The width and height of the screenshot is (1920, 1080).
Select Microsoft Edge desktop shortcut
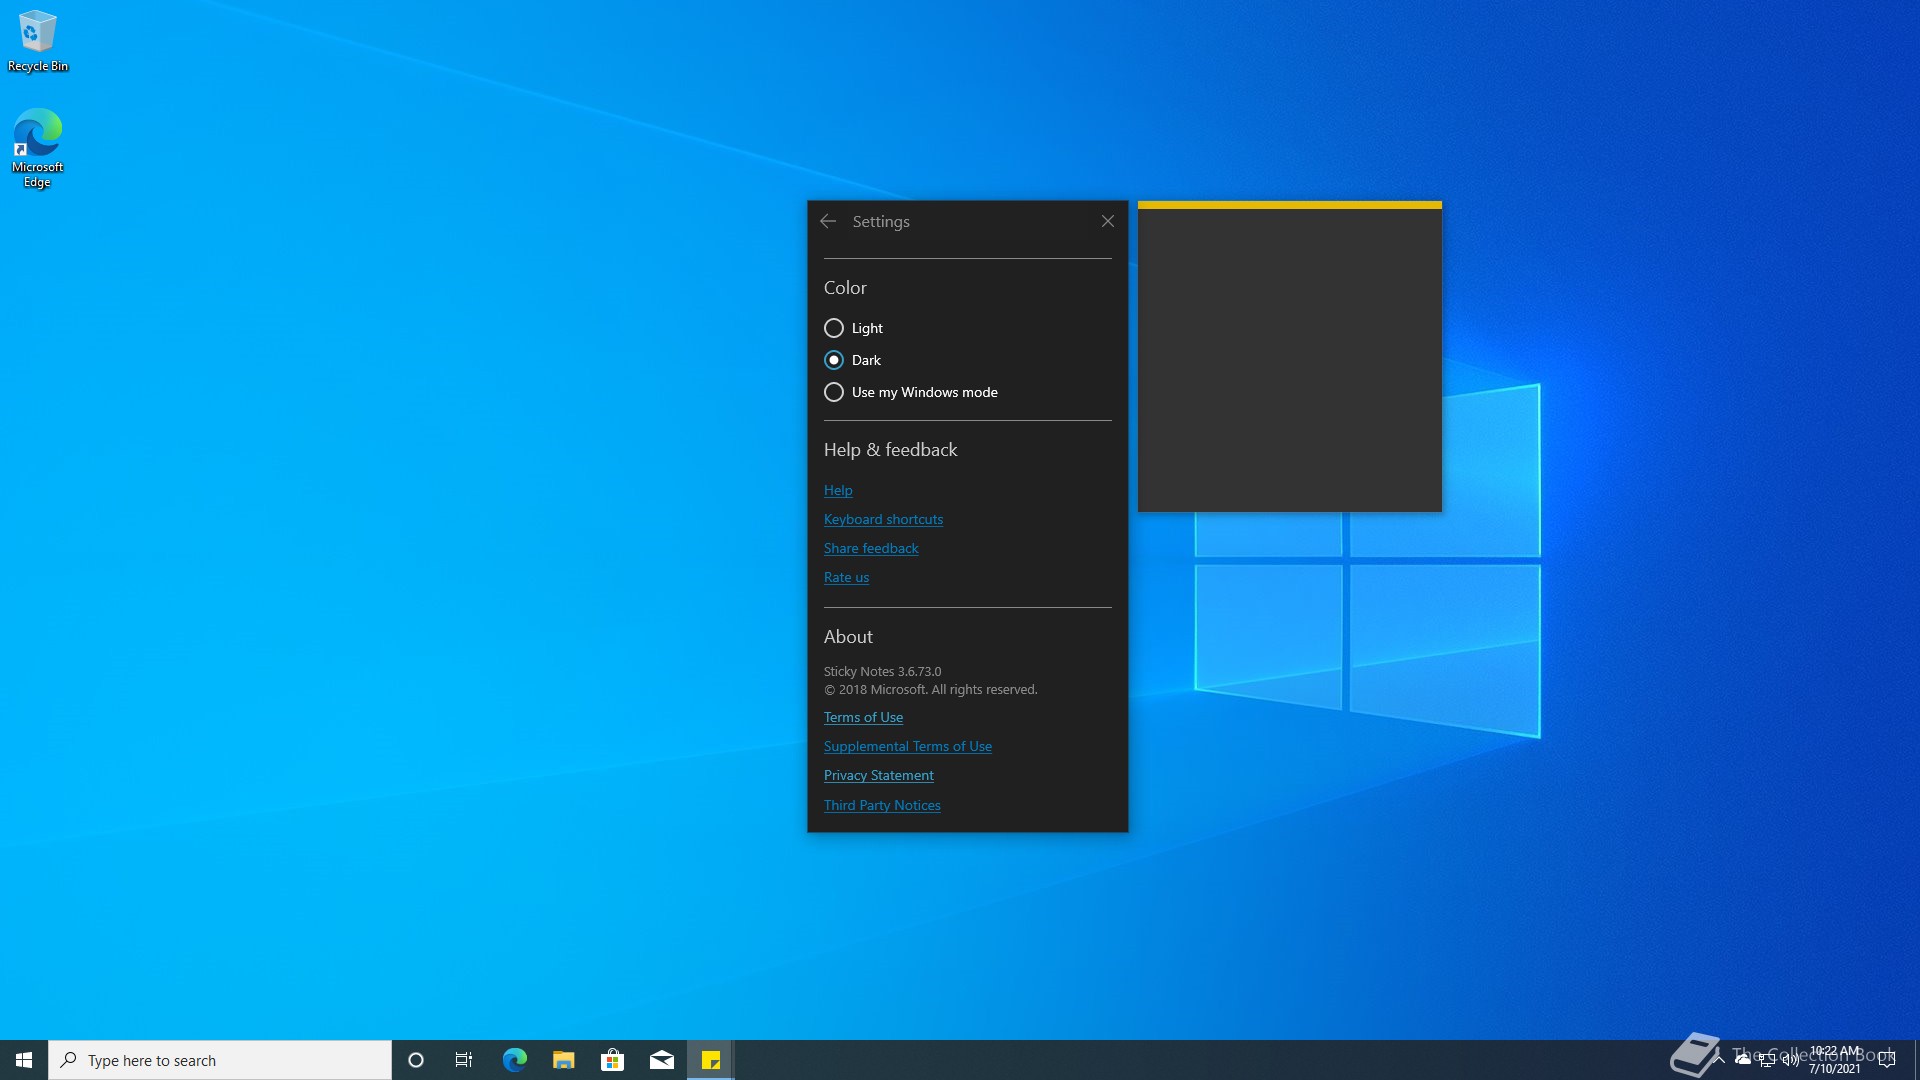coord(38,147)
